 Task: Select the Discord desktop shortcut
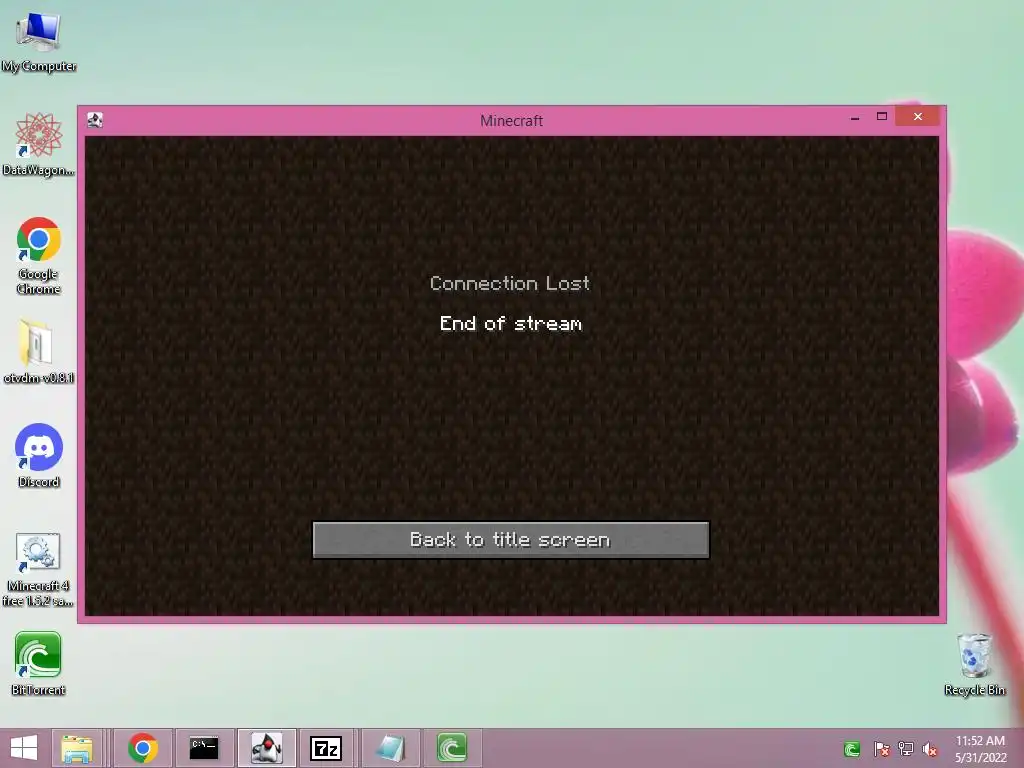point(39,456)
